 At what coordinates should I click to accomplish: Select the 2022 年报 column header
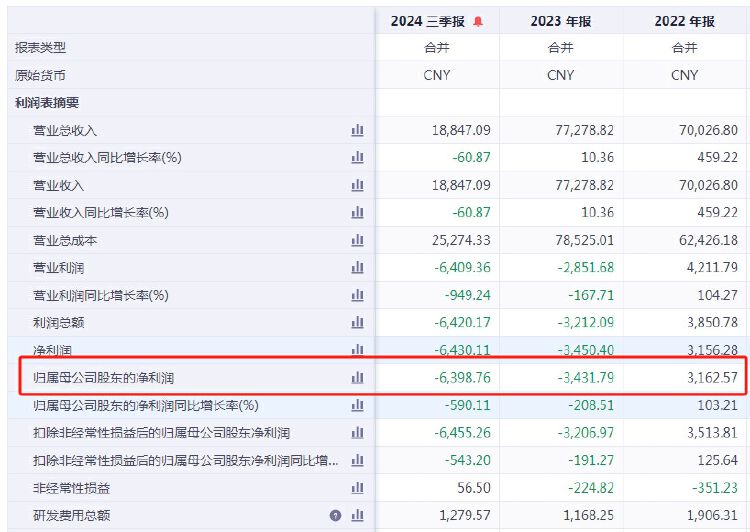click(684, 22)
